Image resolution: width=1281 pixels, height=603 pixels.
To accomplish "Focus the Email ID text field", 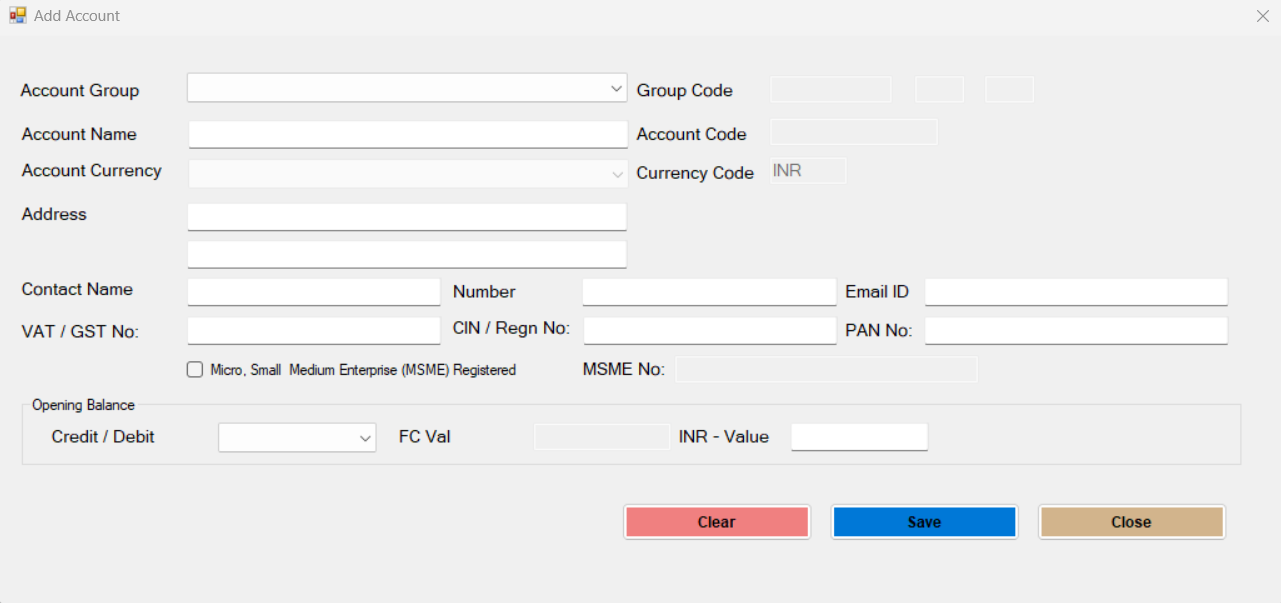I will tap(1075, 291).
